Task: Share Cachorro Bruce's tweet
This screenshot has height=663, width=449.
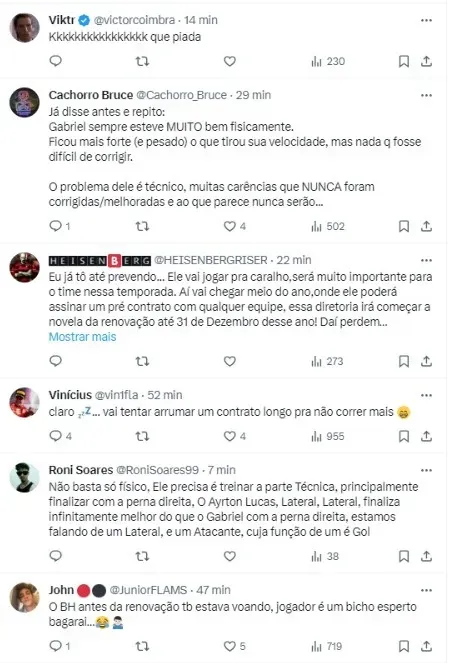Action: [x=426, y=226]
